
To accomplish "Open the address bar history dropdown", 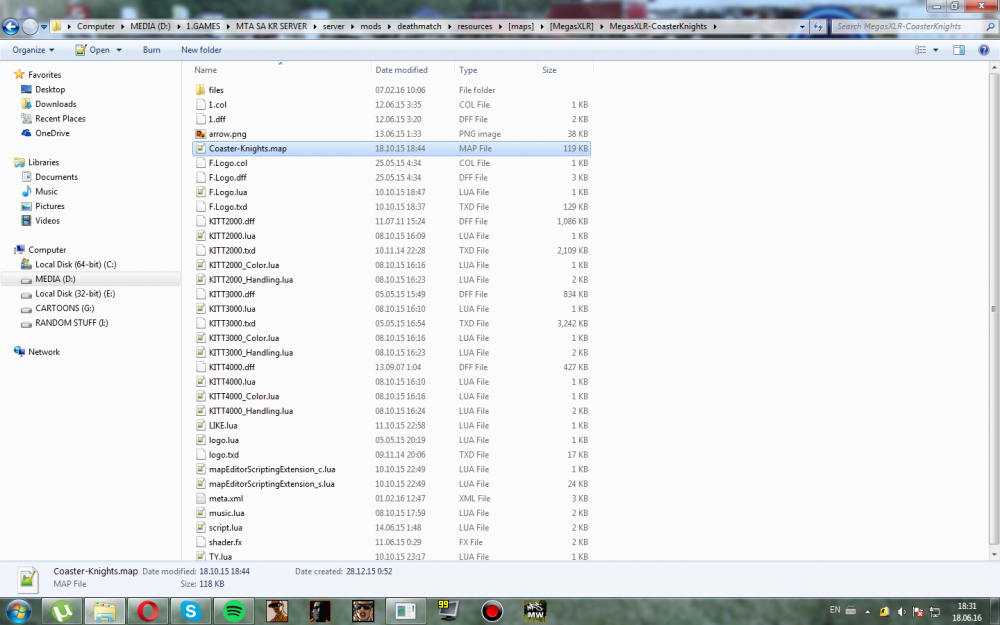I will 802,26.
